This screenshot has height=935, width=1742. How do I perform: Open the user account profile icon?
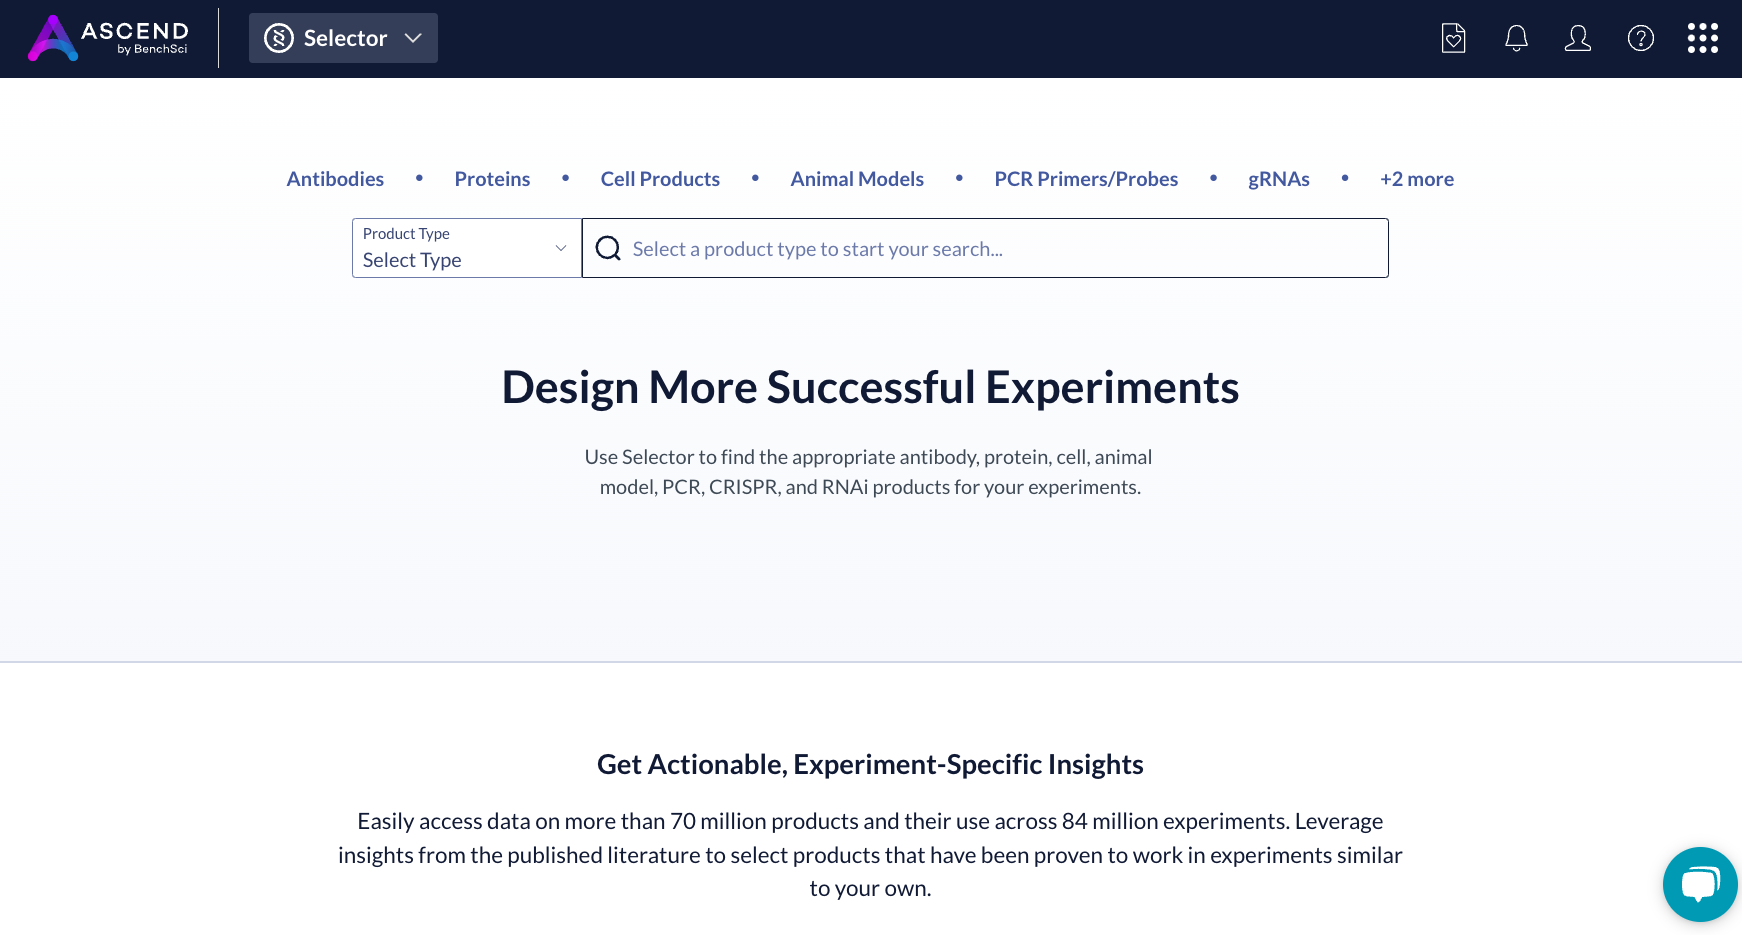tap(1578, 38)
